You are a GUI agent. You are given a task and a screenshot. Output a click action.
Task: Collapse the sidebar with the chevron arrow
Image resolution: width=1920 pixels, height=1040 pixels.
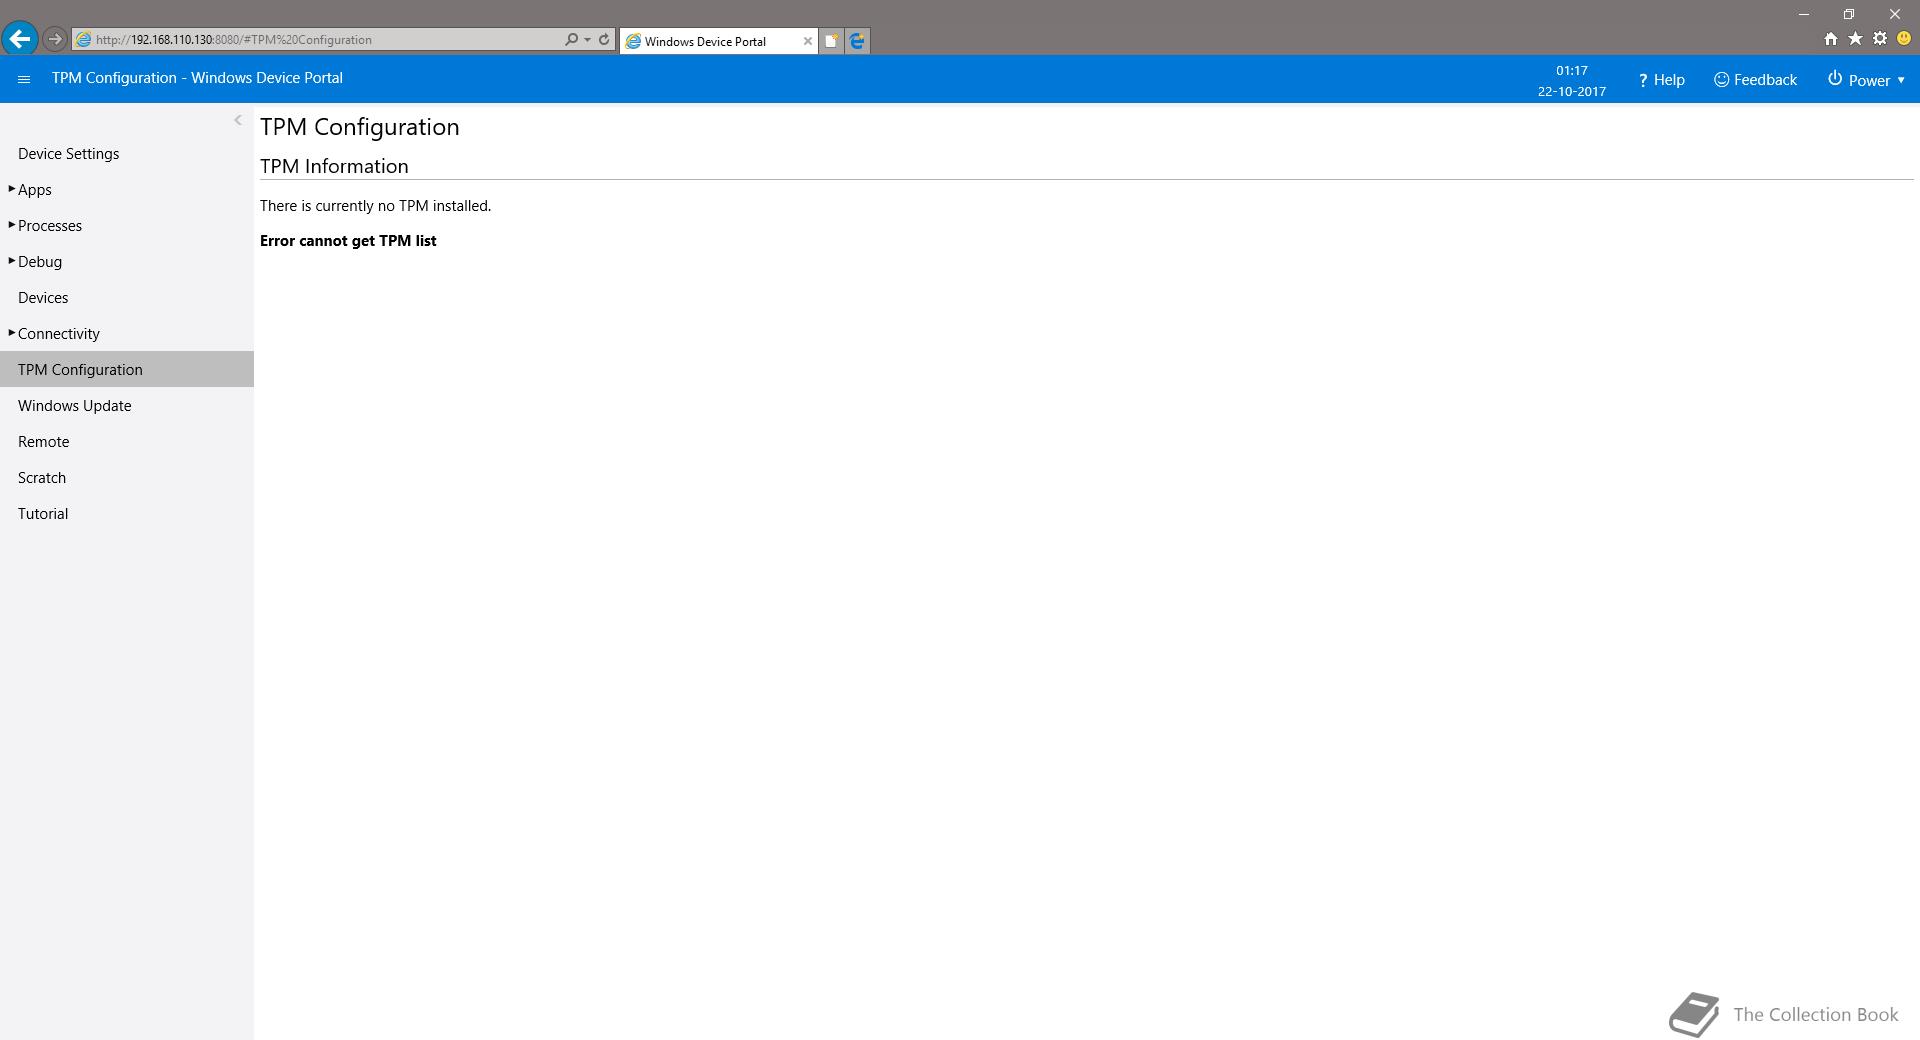tap(238, 120)
